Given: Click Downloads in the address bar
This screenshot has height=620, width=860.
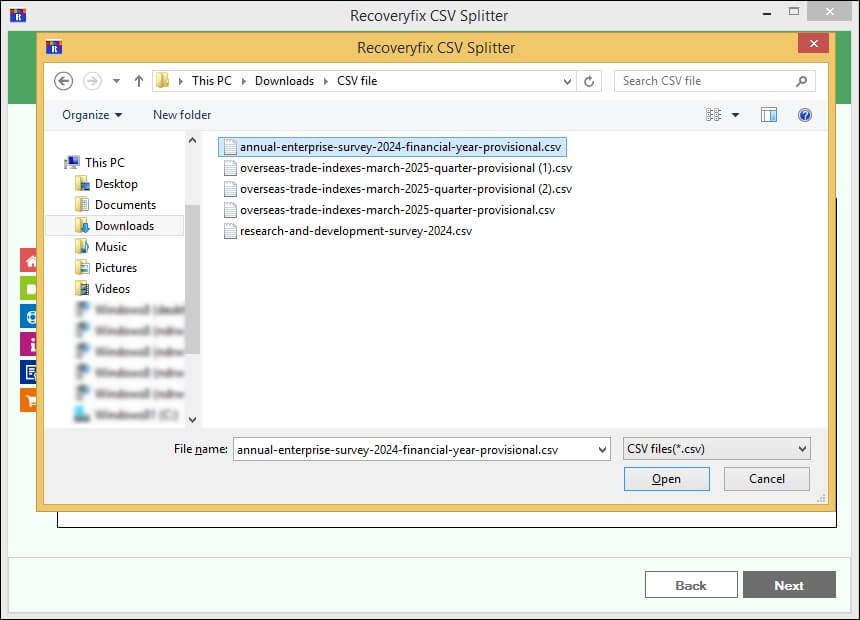Looking at the screenshot, I should coord(284,81).
